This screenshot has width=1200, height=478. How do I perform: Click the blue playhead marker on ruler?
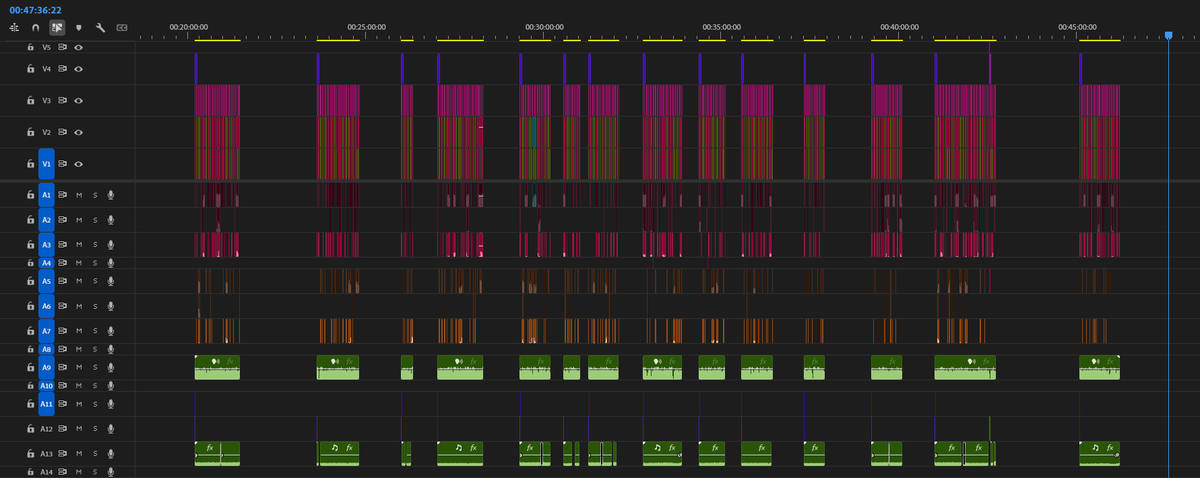1168,36
